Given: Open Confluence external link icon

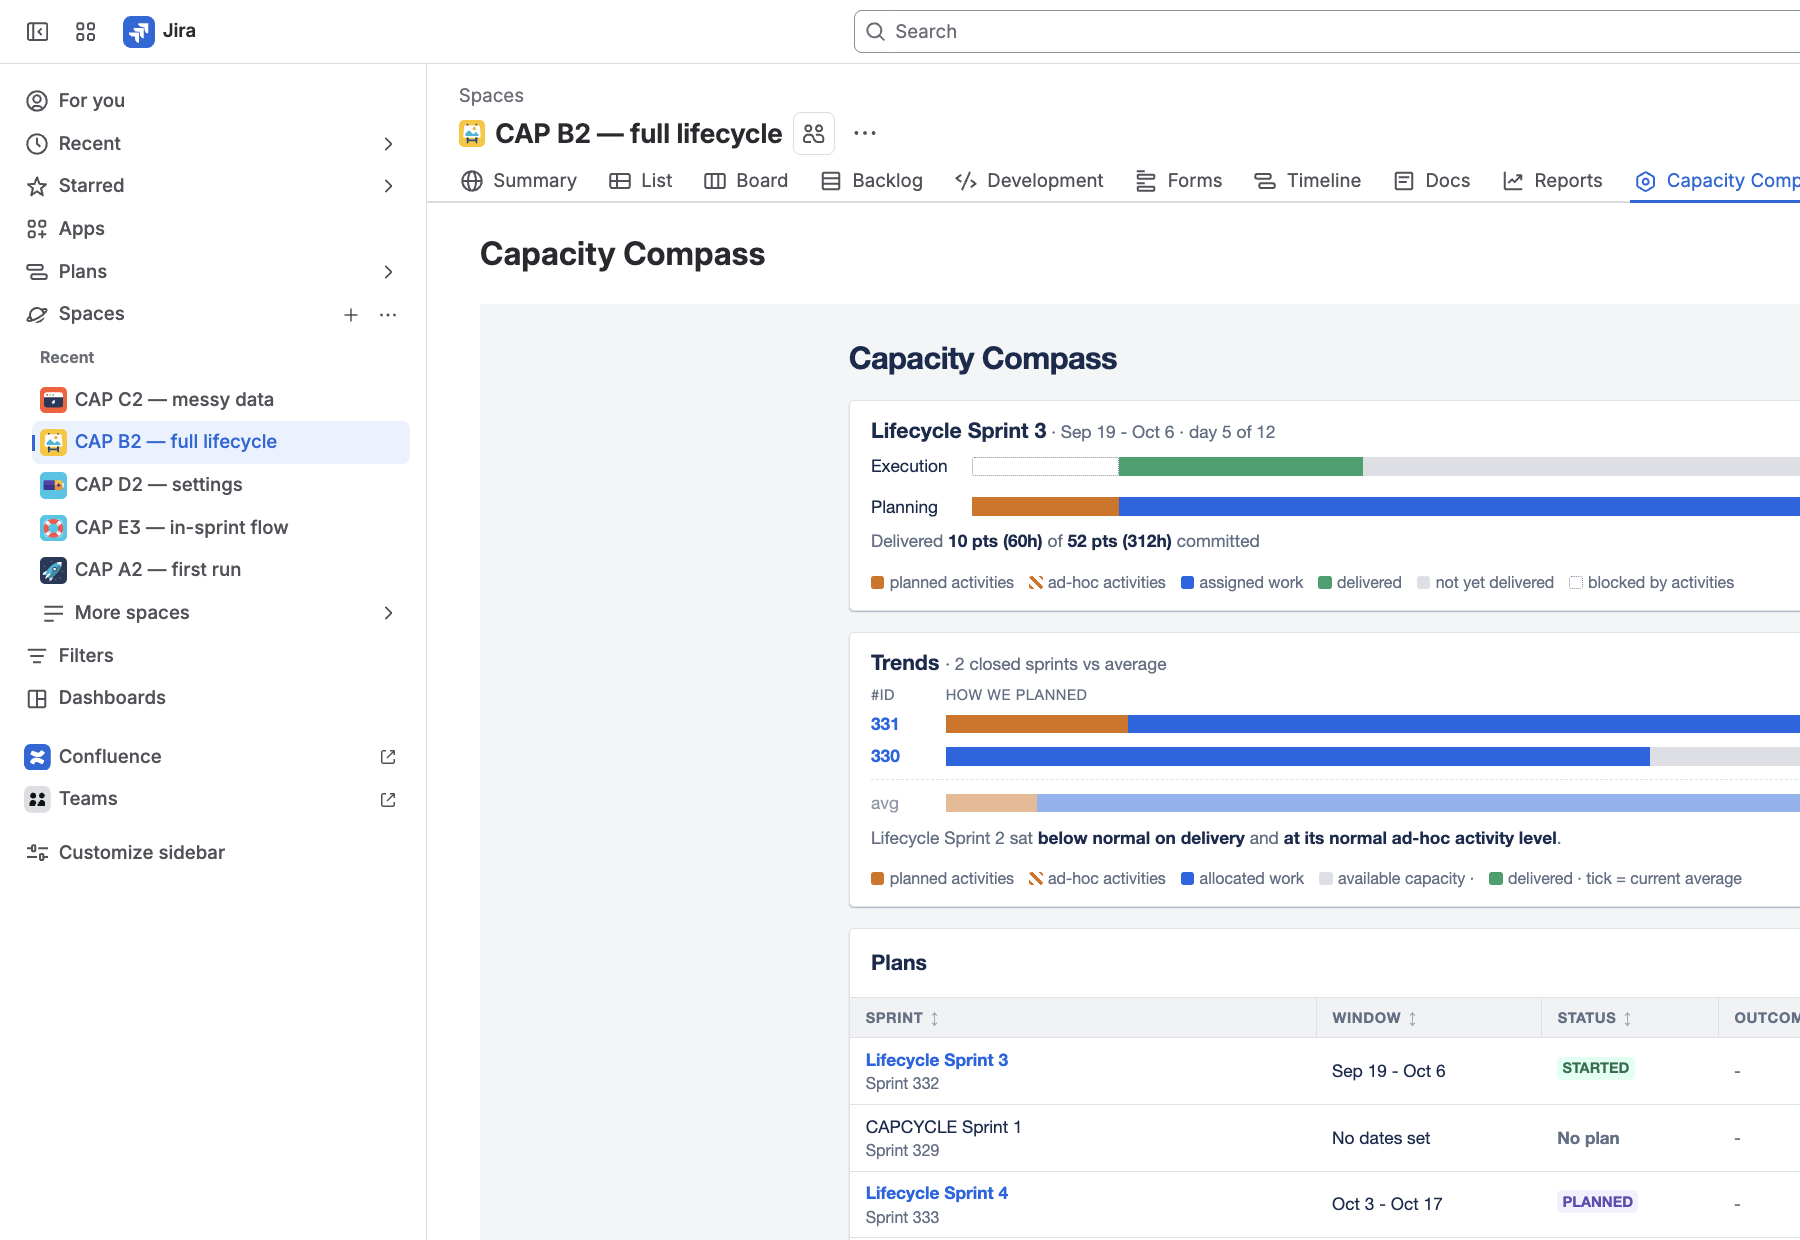Looking at the screenshot, I should pyautogui.click(x=388, y=757).
